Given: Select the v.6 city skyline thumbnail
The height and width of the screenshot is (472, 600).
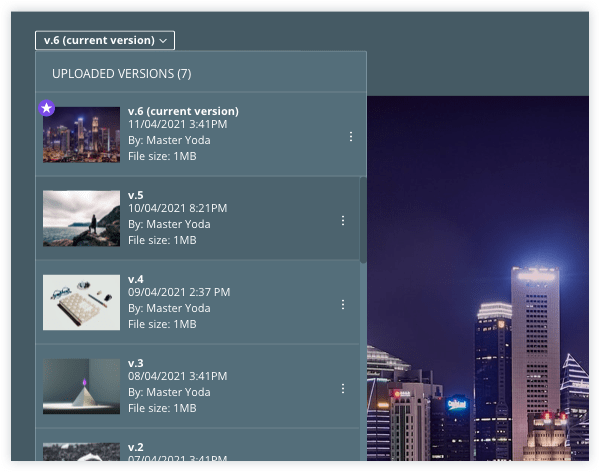Looking at the screenshot, I should pyautogui.click(x=82, y=135).
